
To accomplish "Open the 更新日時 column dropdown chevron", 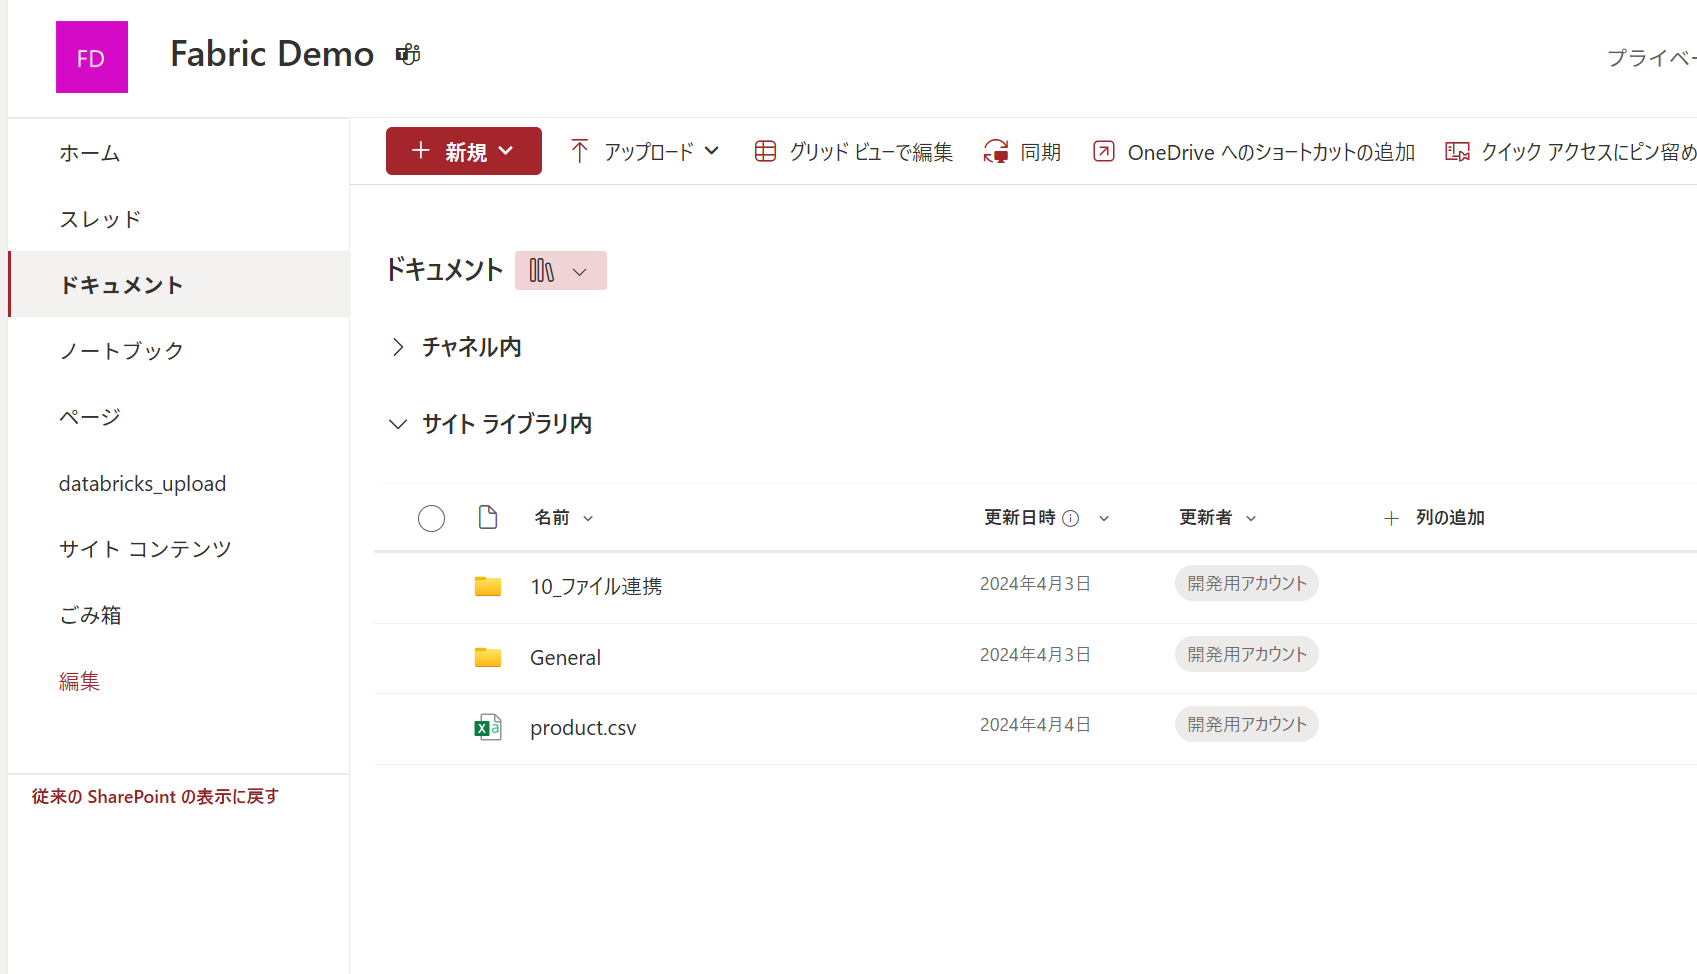I will [x=1104, y=518].
